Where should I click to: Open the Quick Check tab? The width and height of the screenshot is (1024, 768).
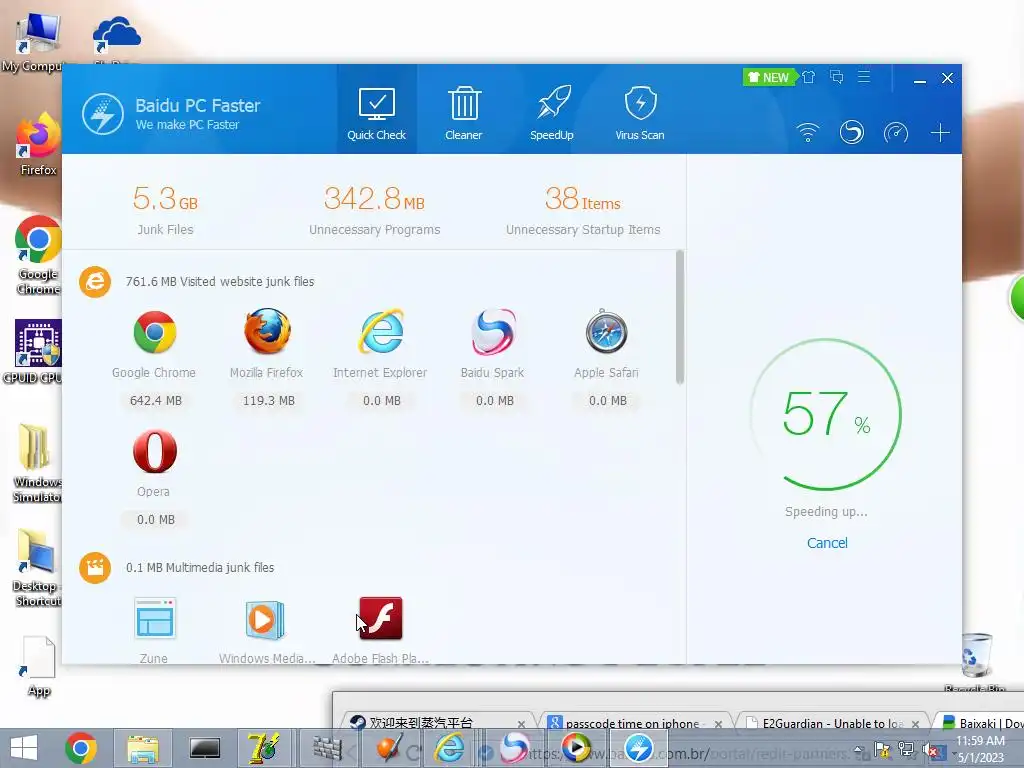click(x=377, y=110)
